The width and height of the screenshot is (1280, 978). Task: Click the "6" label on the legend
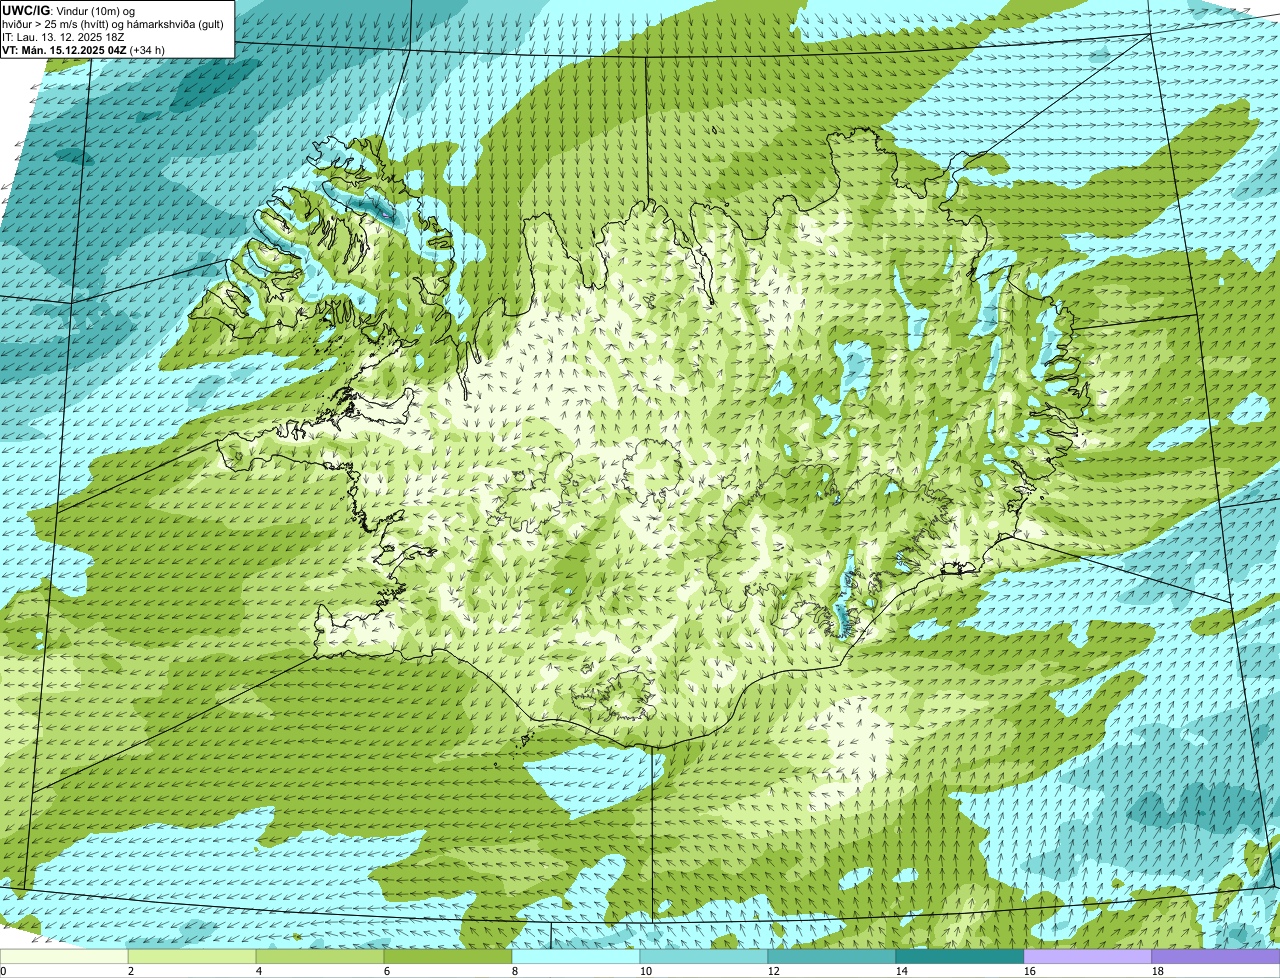tap(387, 971)
